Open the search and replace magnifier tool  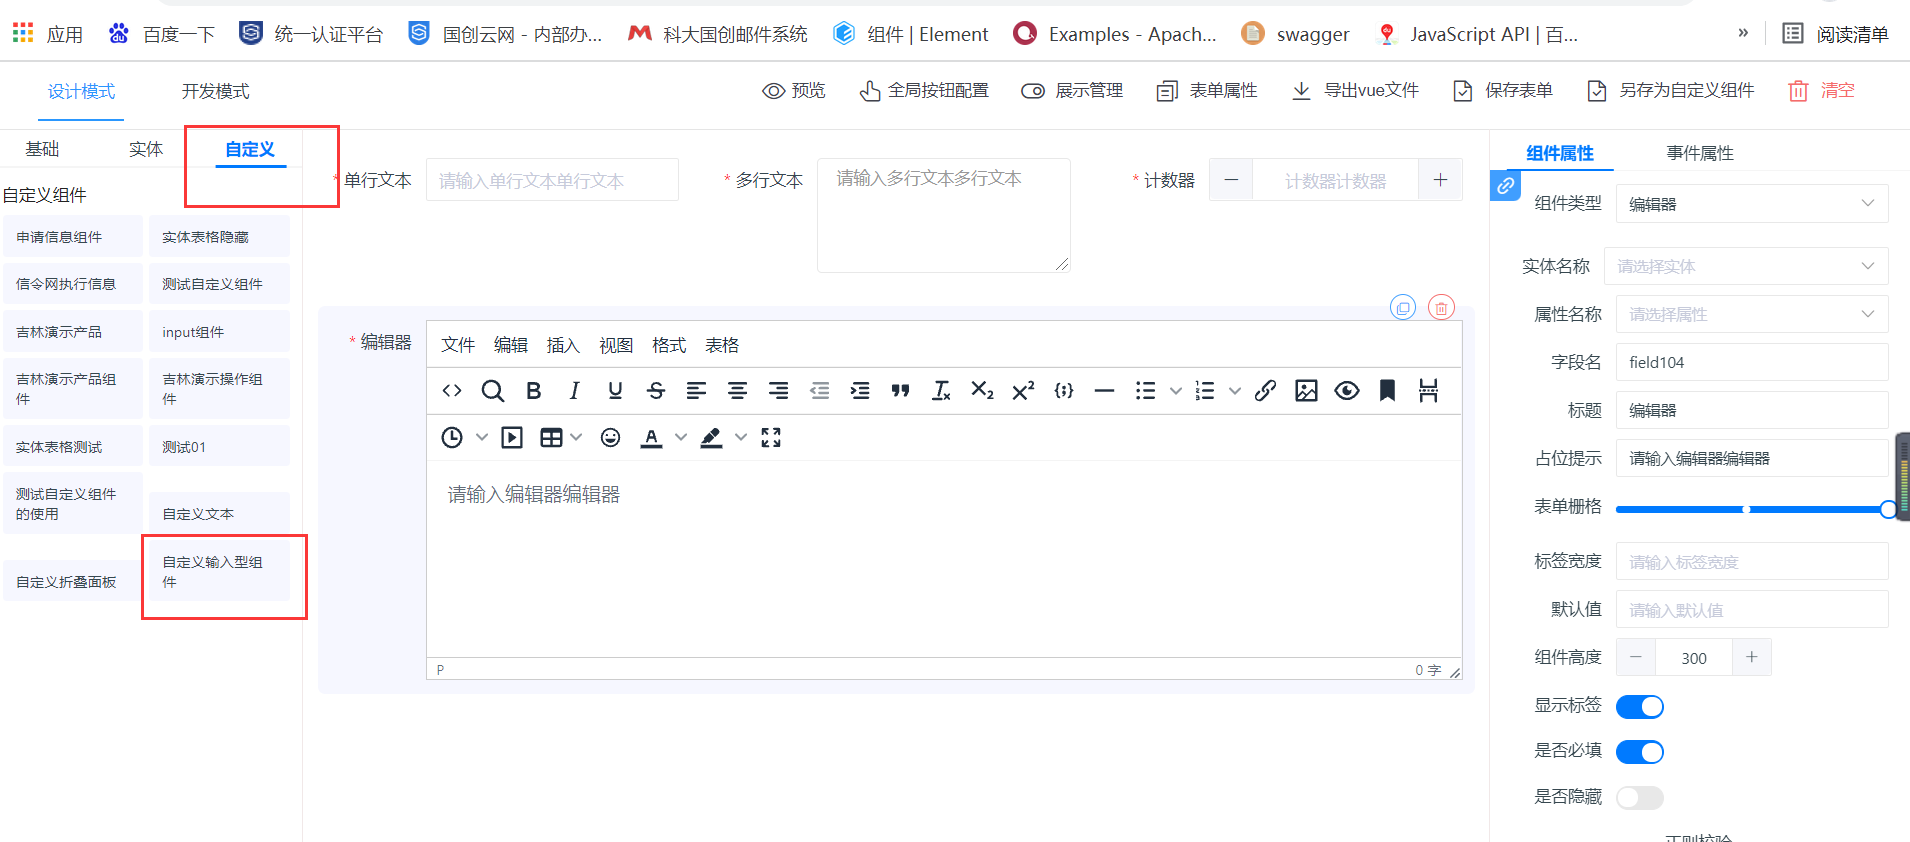click(492, 391)
